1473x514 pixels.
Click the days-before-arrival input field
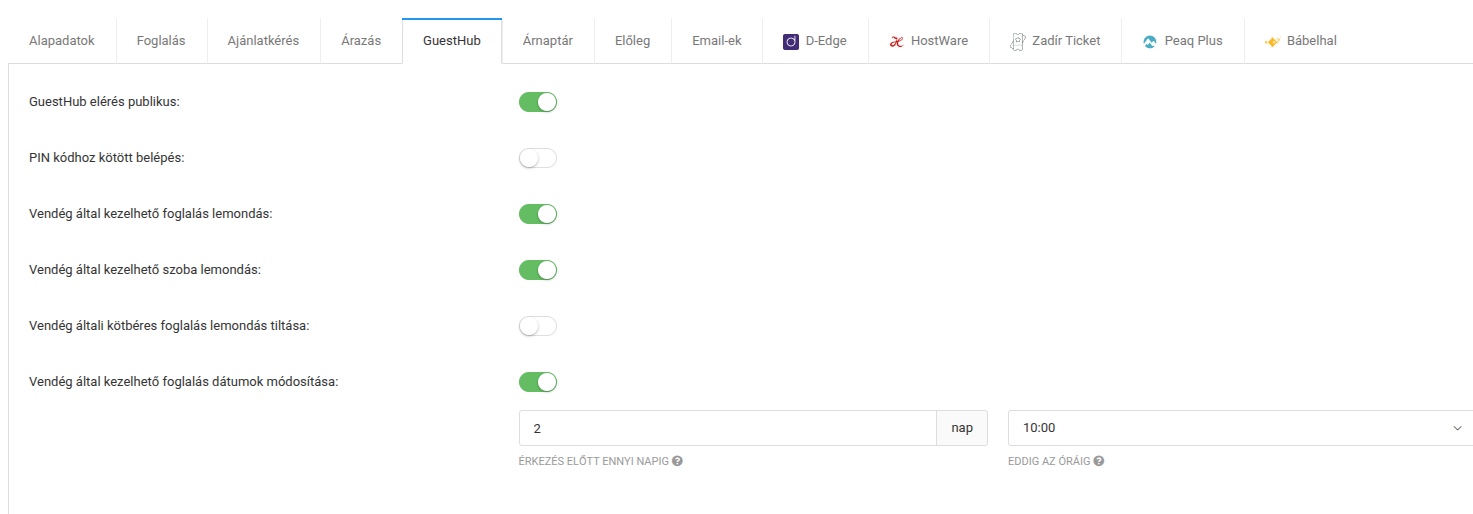point(727,428)
